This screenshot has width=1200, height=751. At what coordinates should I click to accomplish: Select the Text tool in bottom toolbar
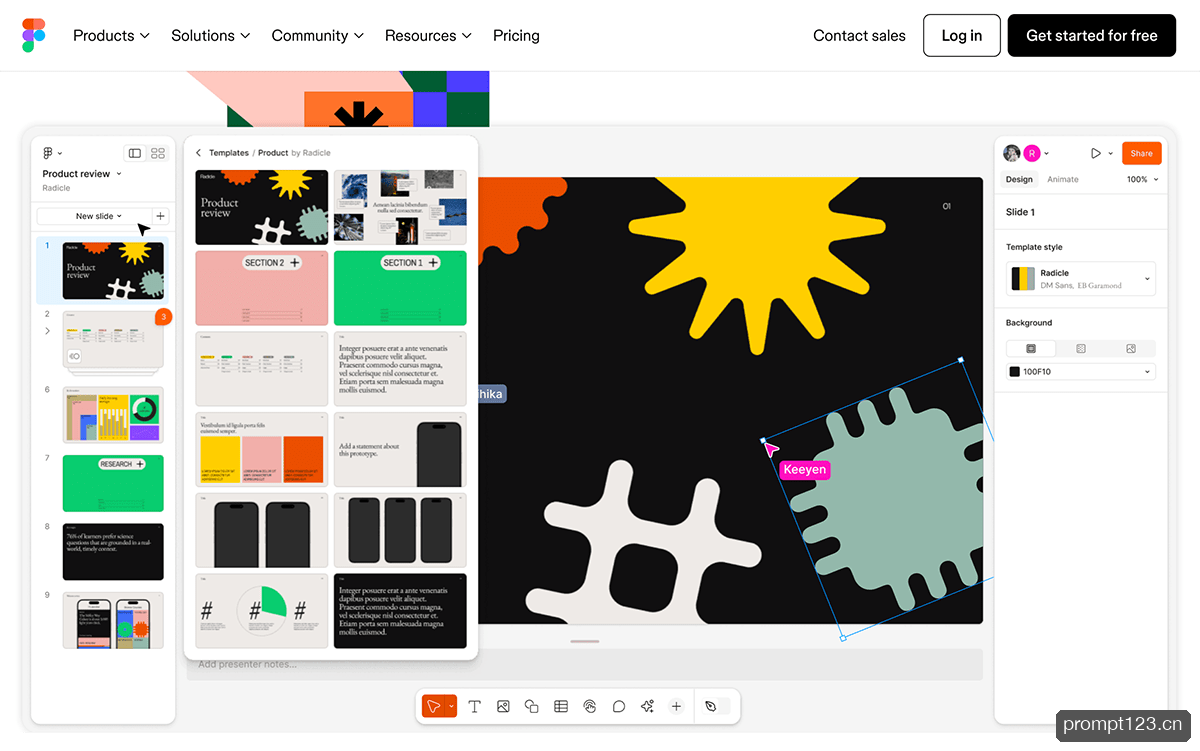pos(475,706)
